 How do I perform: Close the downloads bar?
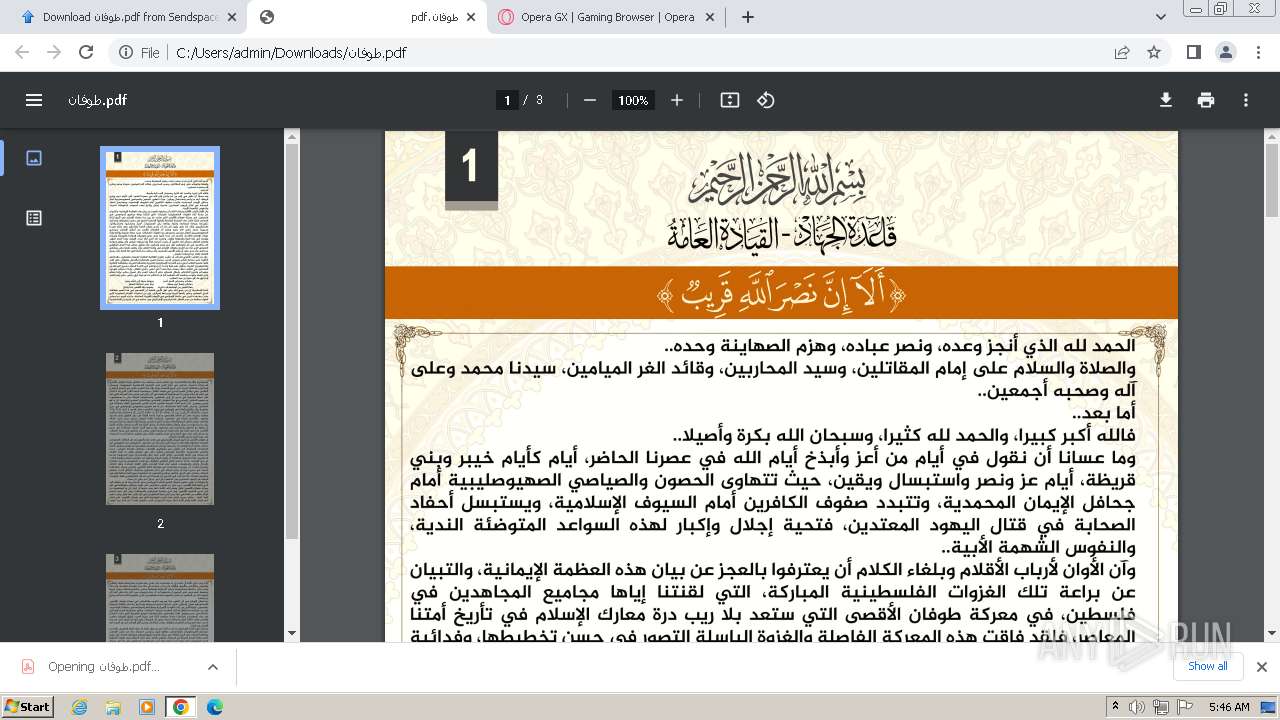[x=1261, y=667]
